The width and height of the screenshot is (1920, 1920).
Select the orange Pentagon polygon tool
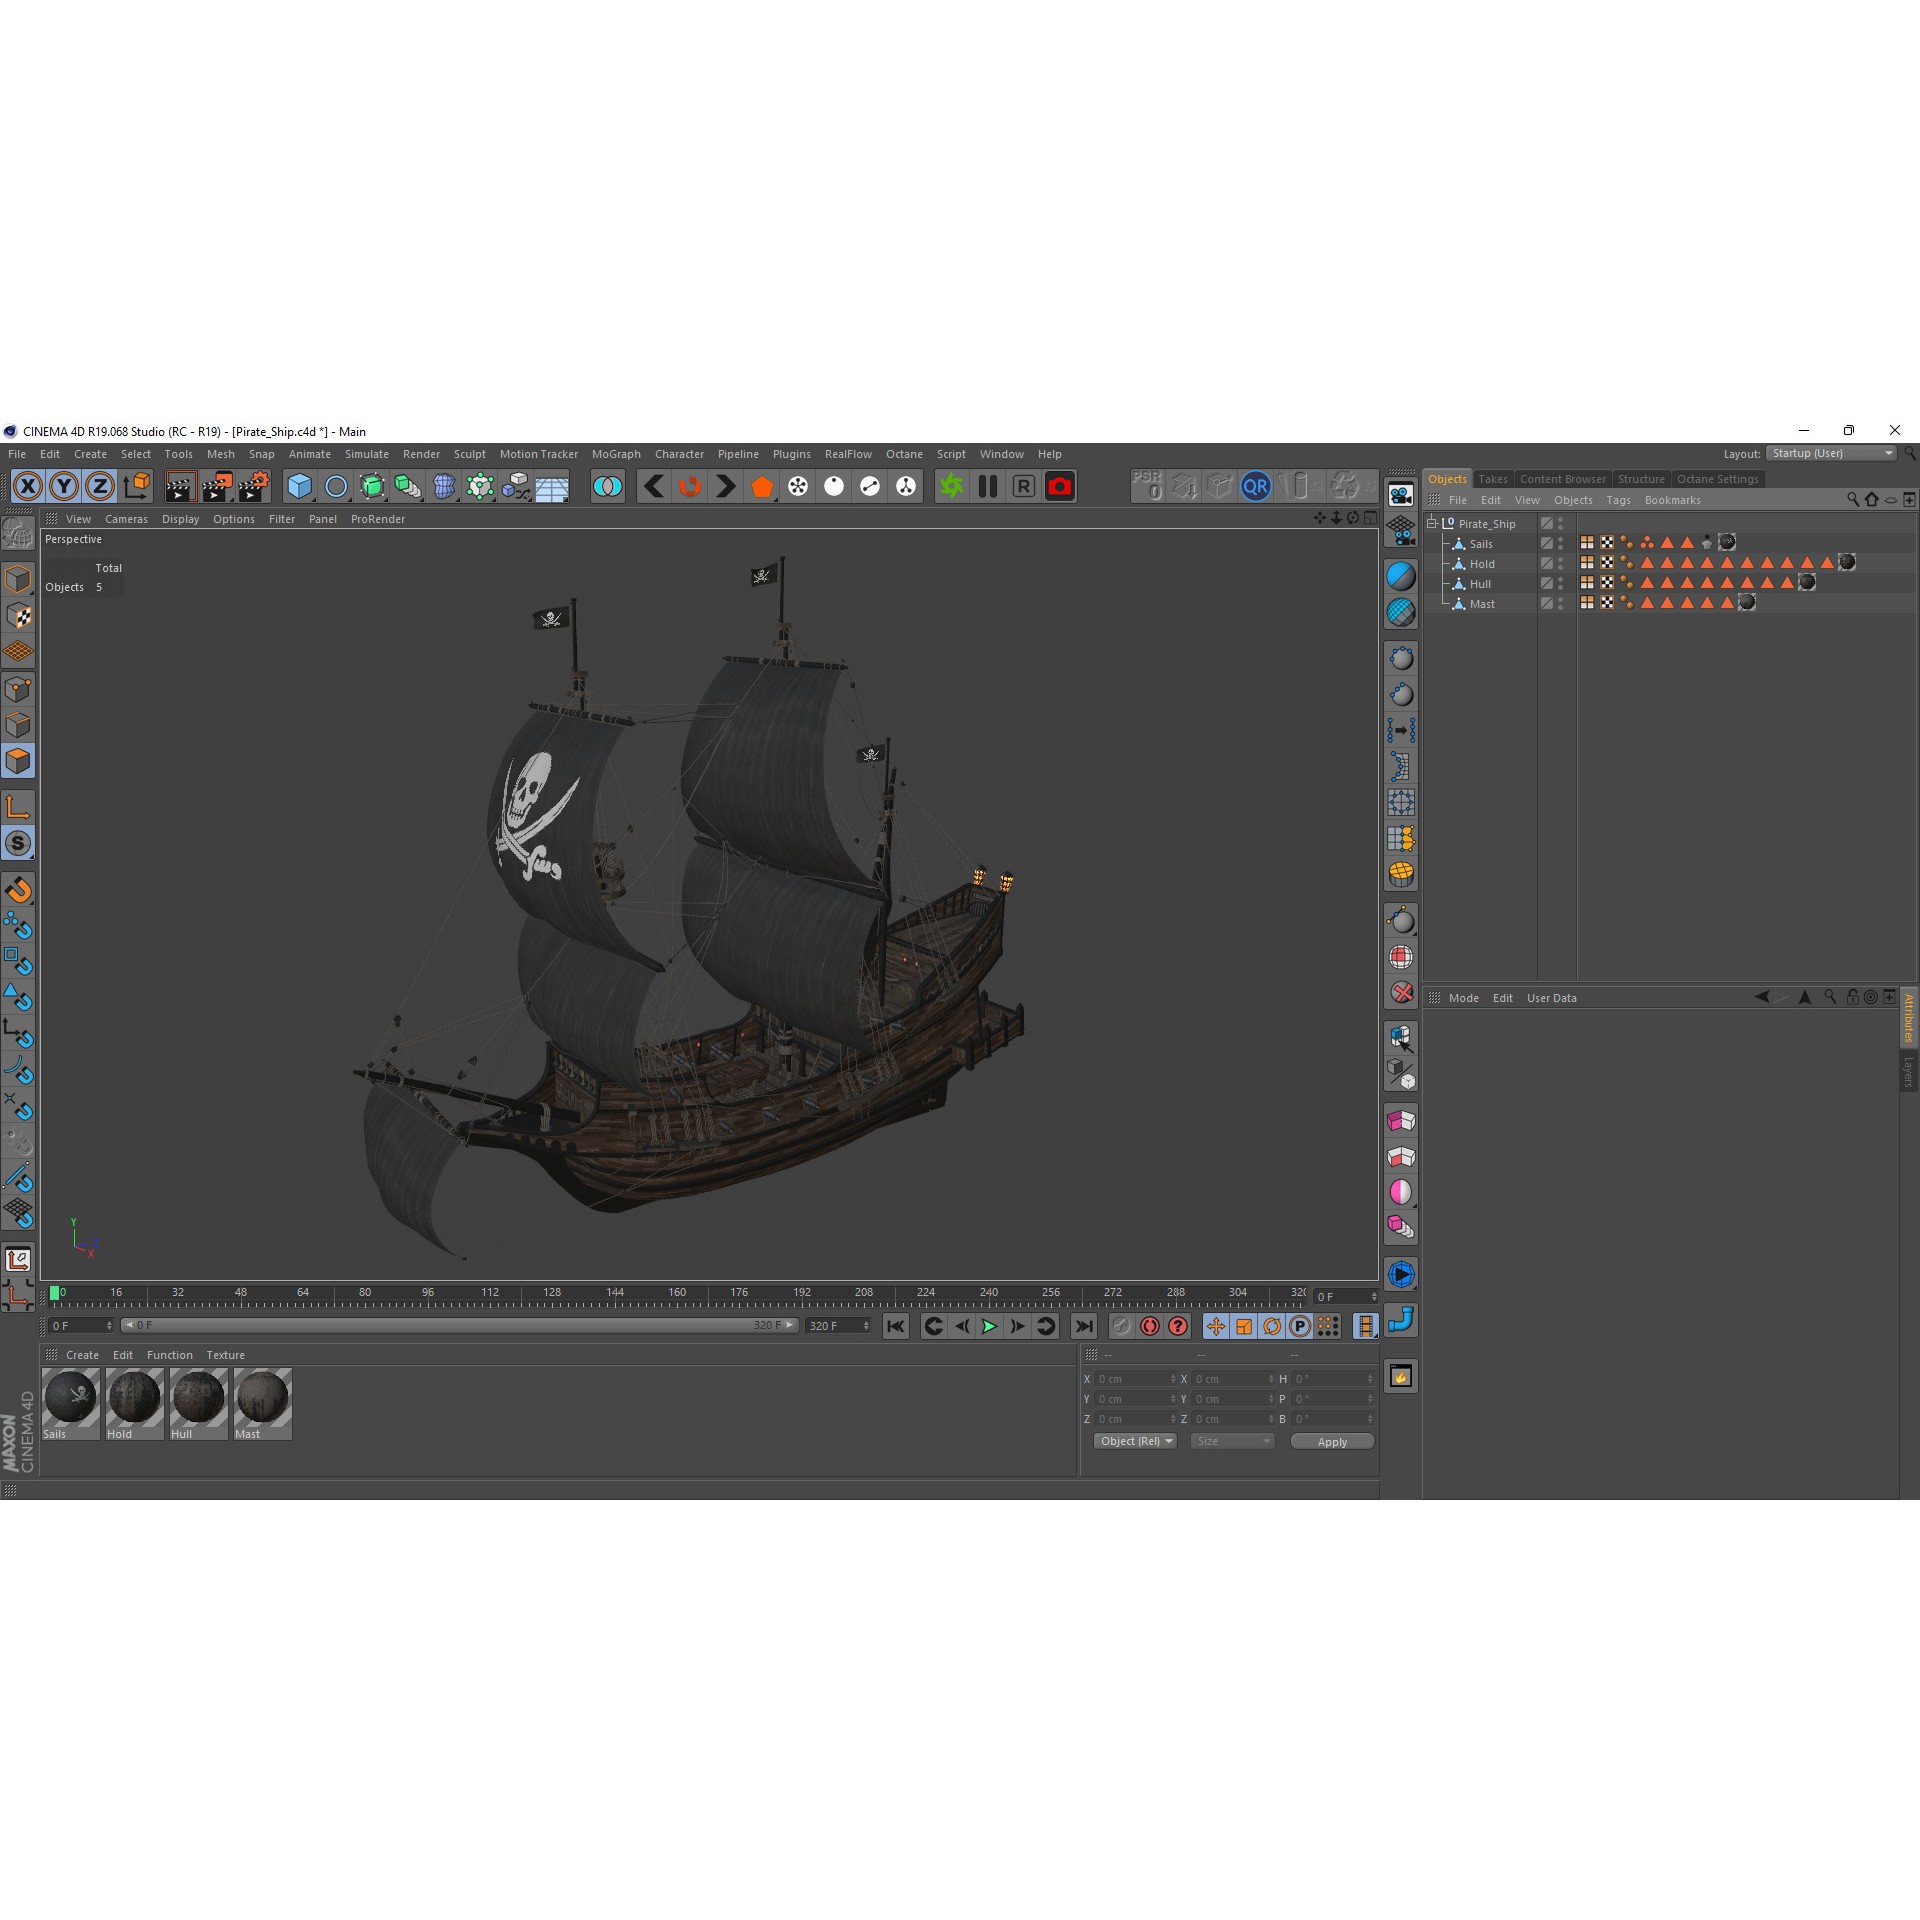764,486
